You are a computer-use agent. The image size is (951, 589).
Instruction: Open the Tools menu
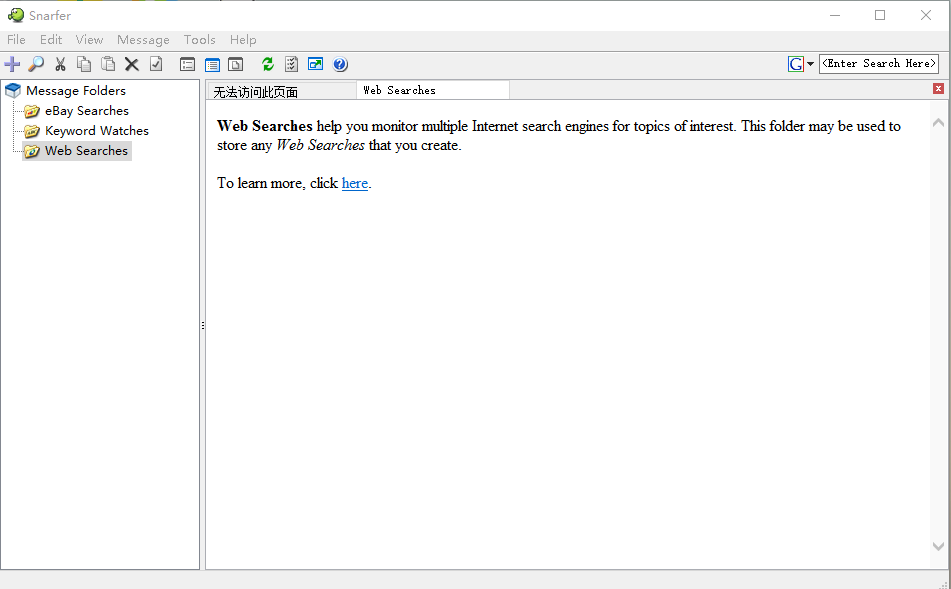[199, 40]
